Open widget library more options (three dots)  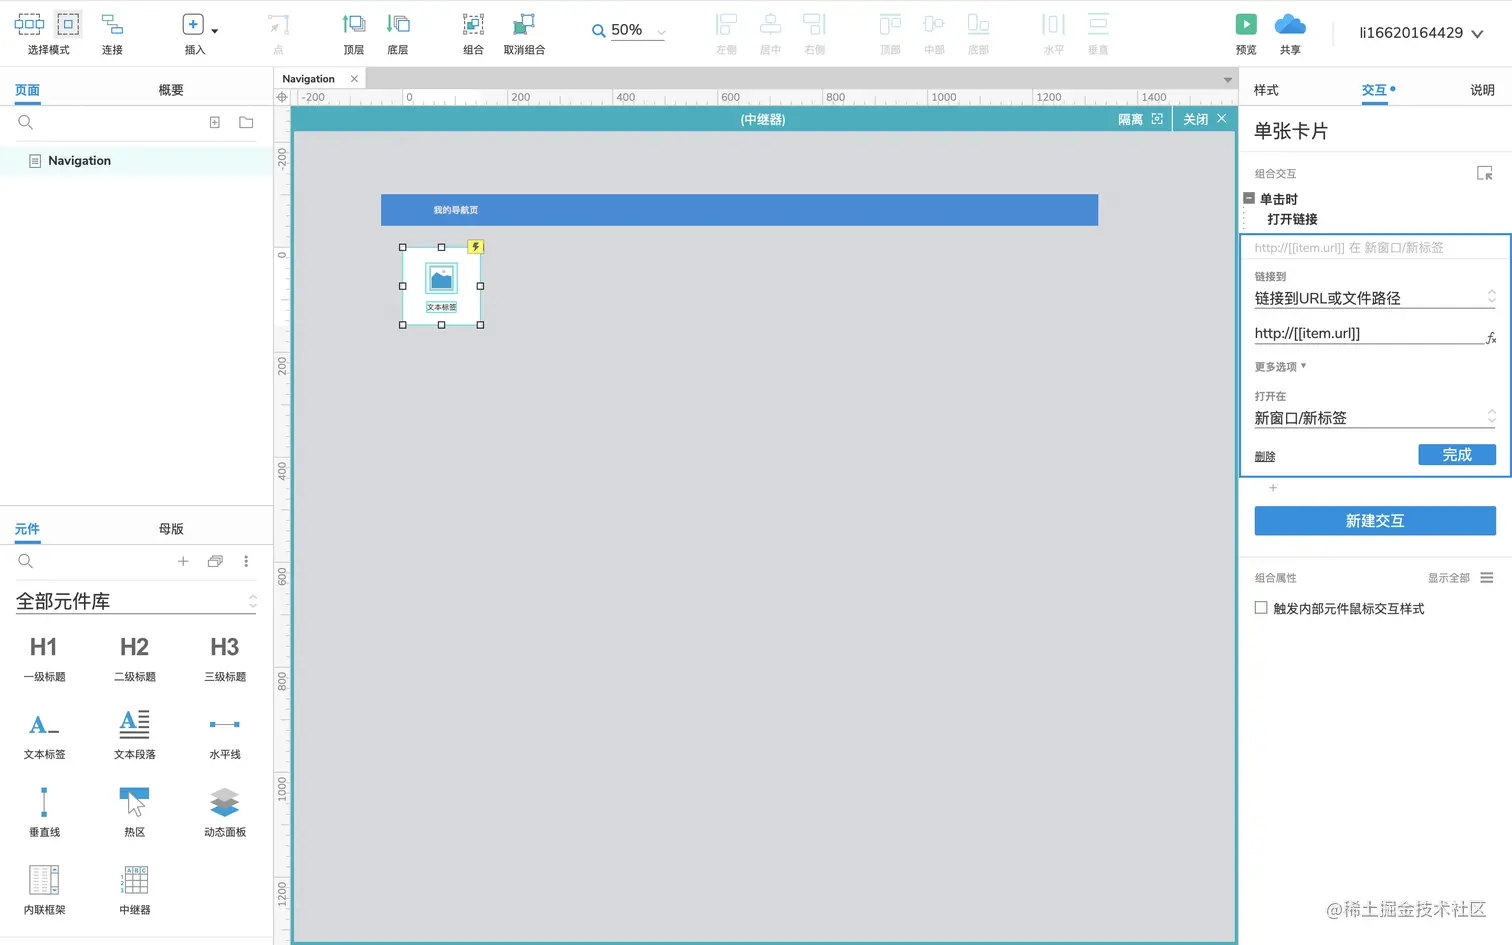(x=246, y=562)
